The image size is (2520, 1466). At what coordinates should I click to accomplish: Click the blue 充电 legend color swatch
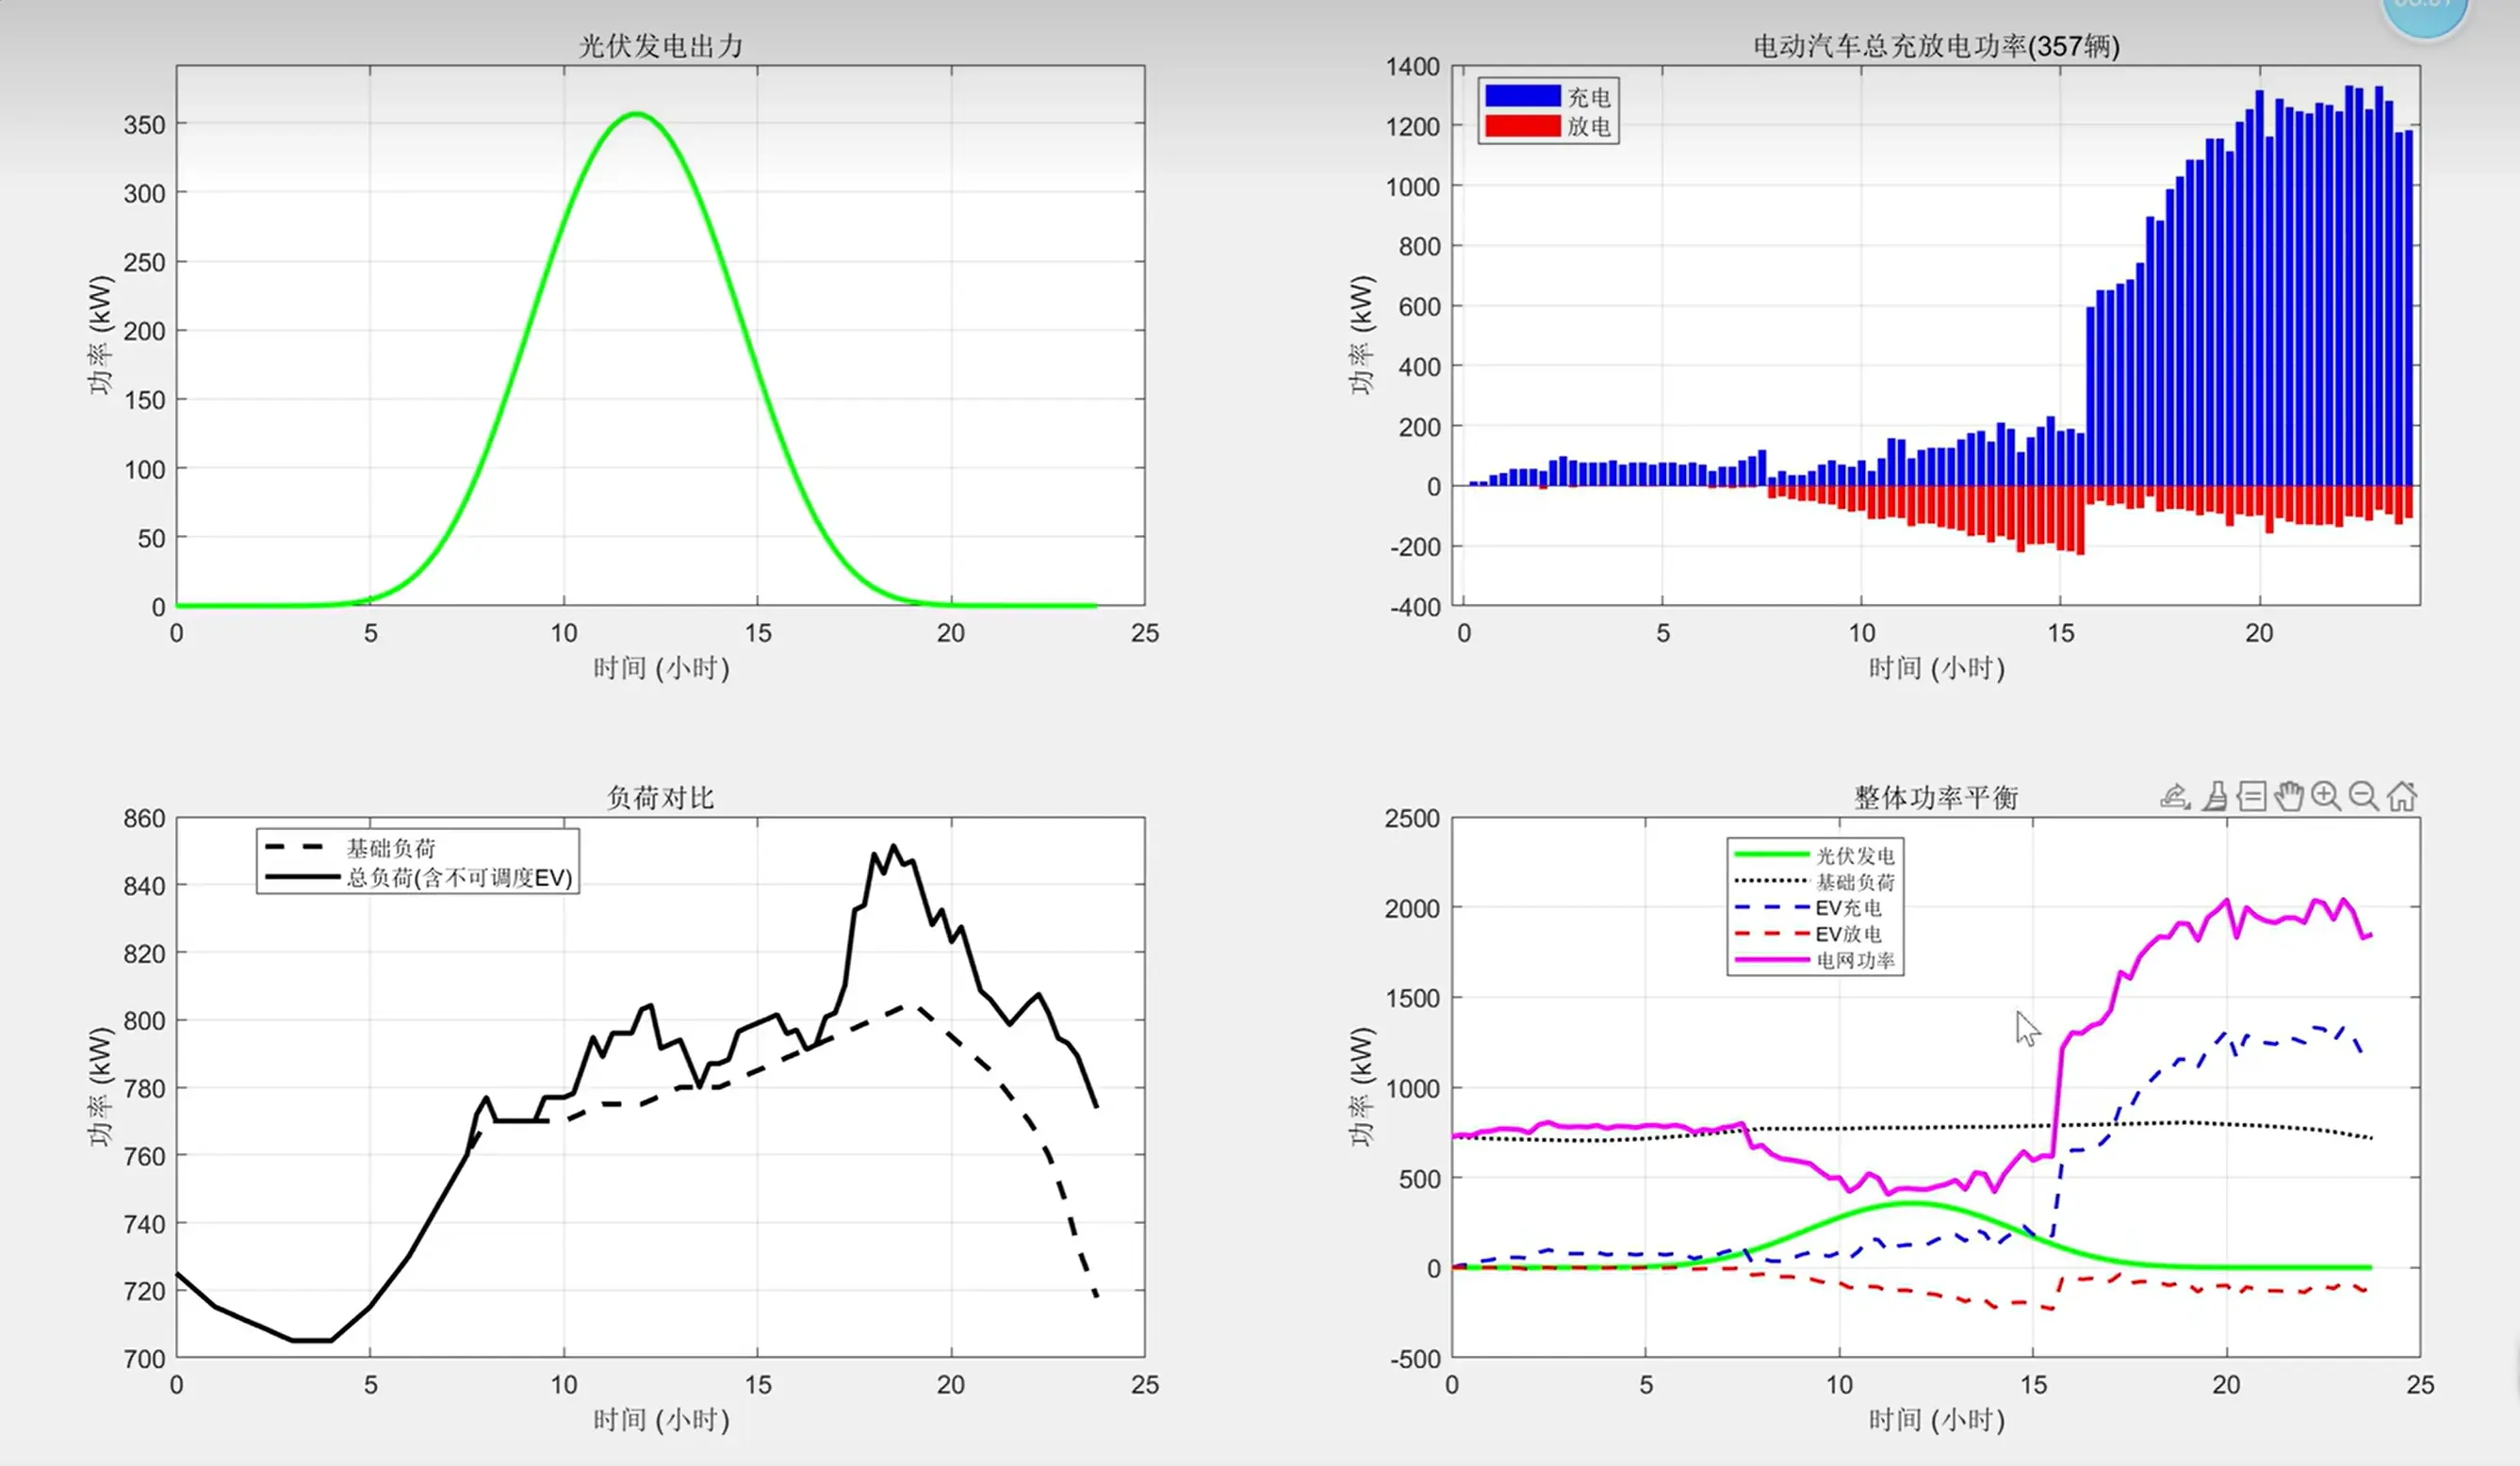click(x=1522, y=96)
